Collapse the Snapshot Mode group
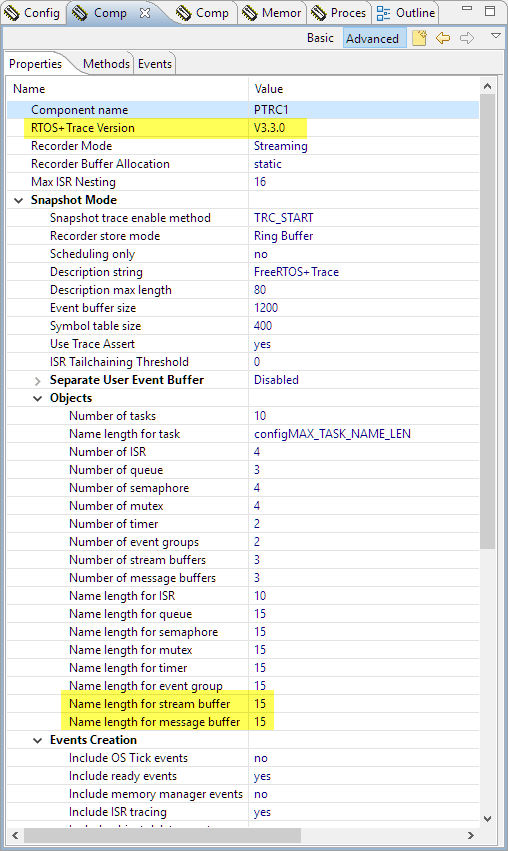508x851 pixels. tap(18, 200)
